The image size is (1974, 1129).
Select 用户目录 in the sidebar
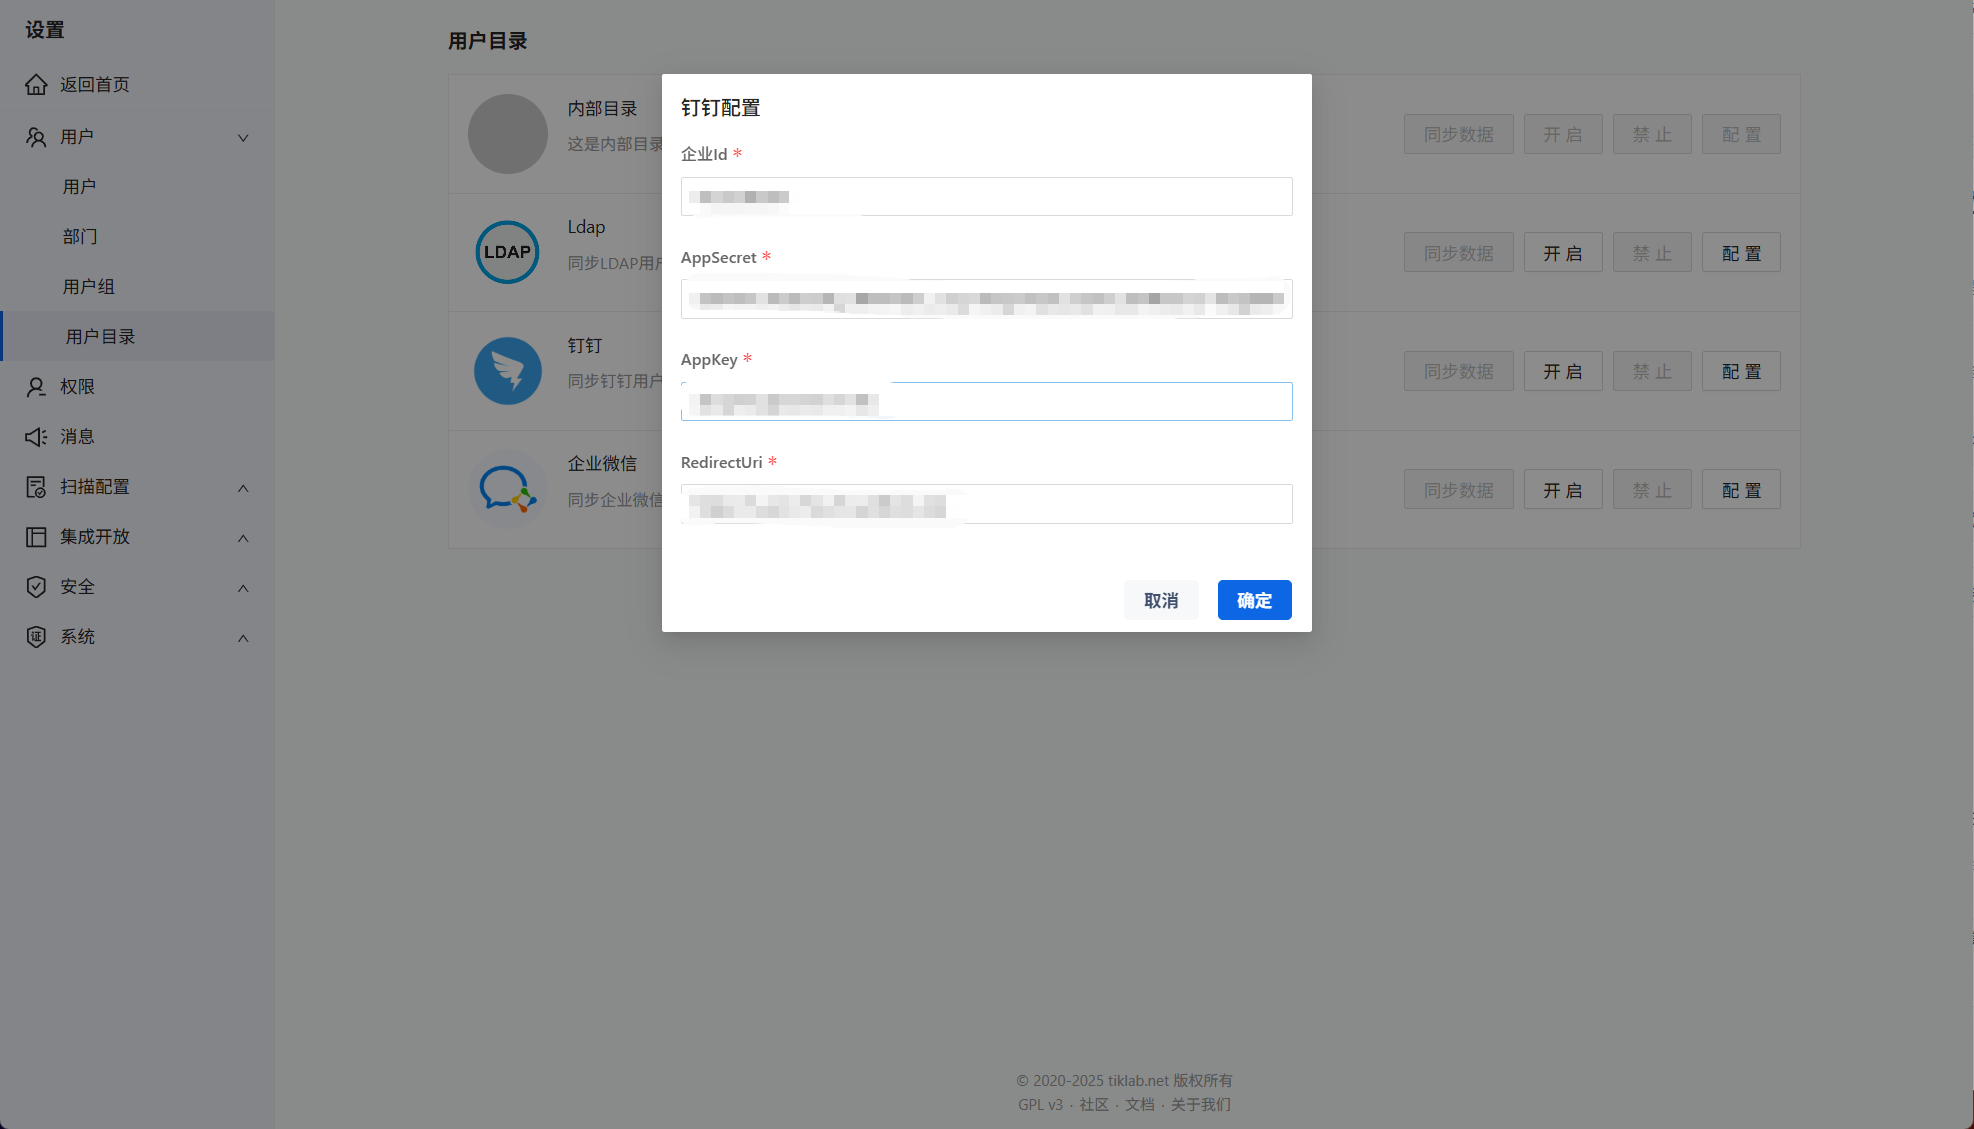click(100, 337)
